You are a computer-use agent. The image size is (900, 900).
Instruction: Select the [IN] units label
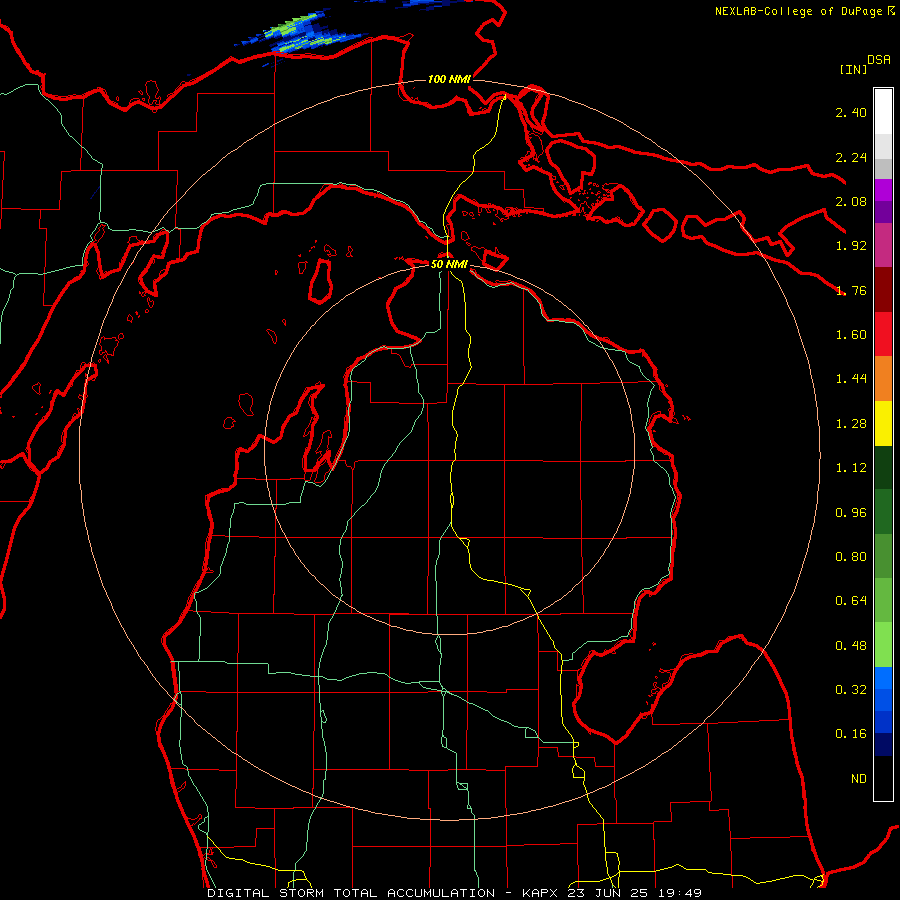(x=853, y=69)
